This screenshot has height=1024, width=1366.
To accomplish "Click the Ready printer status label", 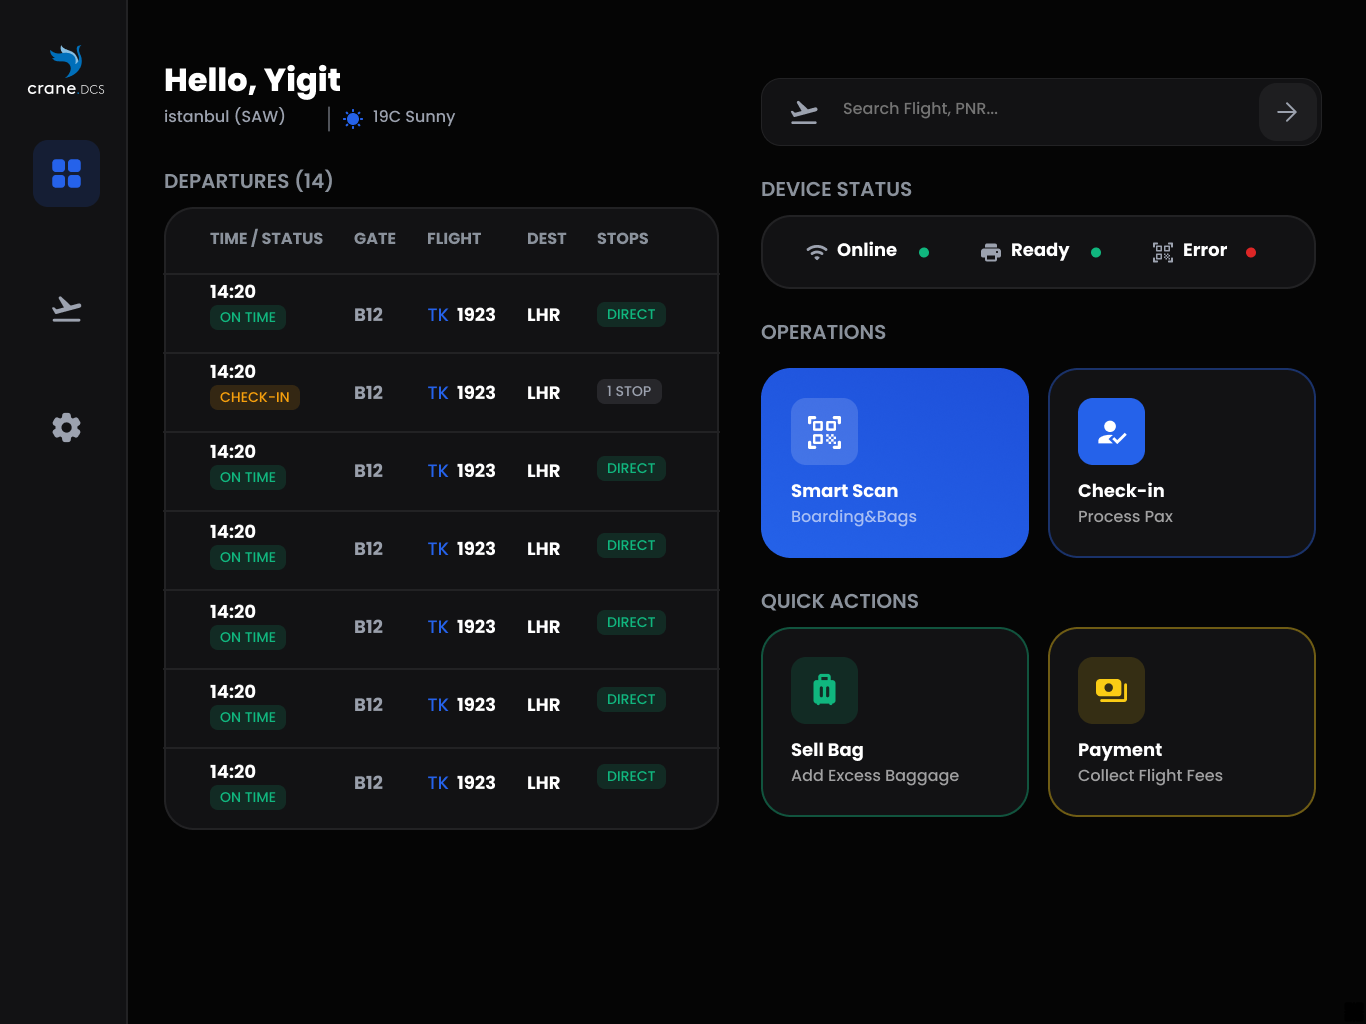I will coord(1040,250).
